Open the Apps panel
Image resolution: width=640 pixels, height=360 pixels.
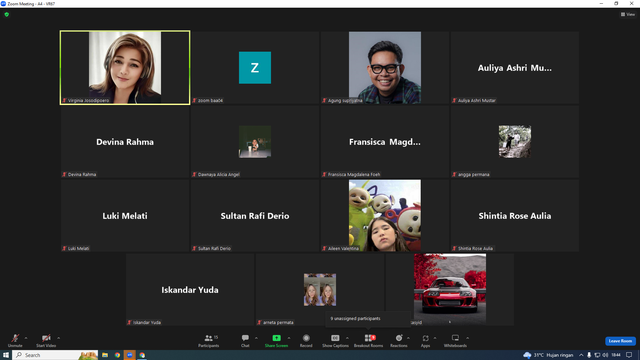[x=425, y=340]
